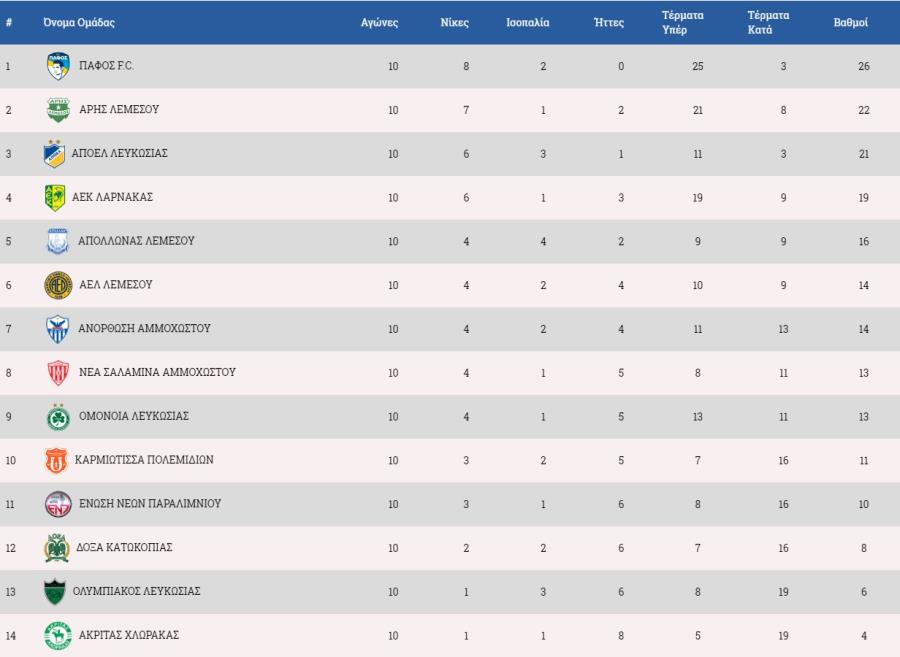
Task: Open the ΑΕΚ ΛΑΡΝΑΚΑΣ team name
Action: point(112,197)
